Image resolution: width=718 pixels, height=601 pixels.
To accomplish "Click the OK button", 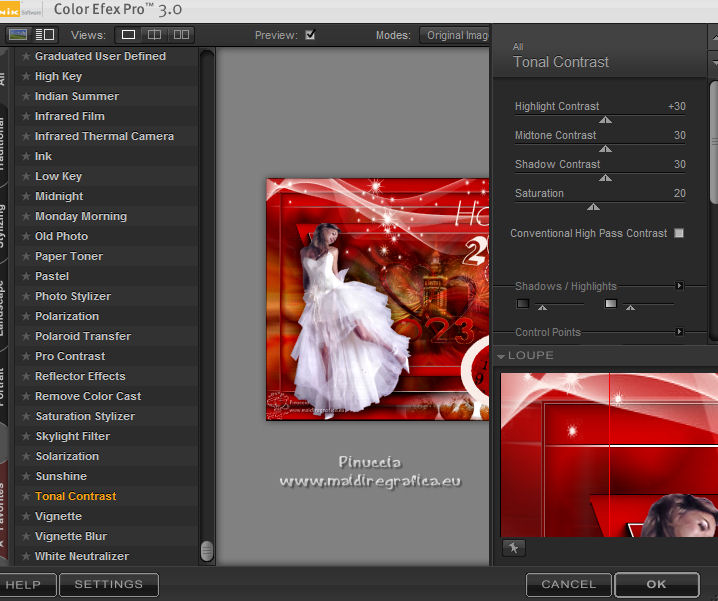I will point(656,584).
